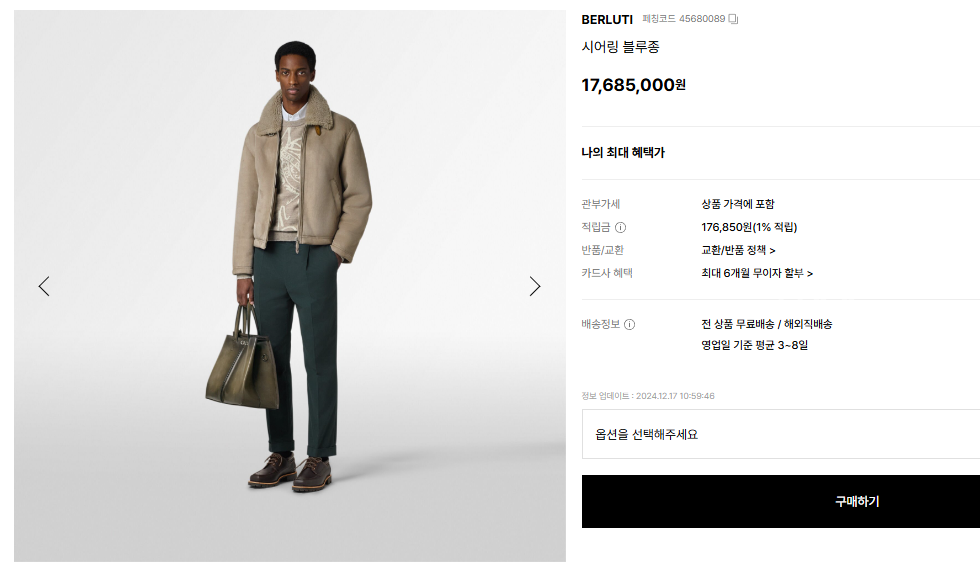This screenshot has height=569, width=980.
Task: Open the 교환/반품 정책 link
Action: [x=738, y=250]
